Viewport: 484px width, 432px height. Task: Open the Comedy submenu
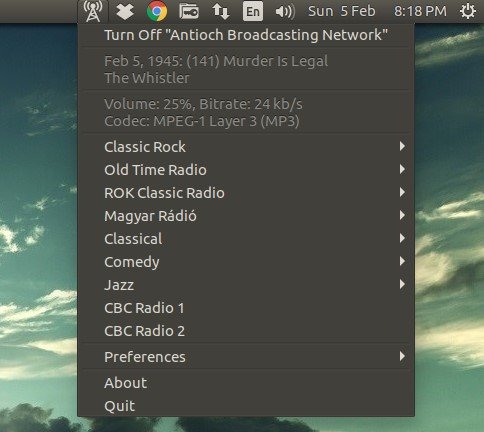click(x=246, y=262)
